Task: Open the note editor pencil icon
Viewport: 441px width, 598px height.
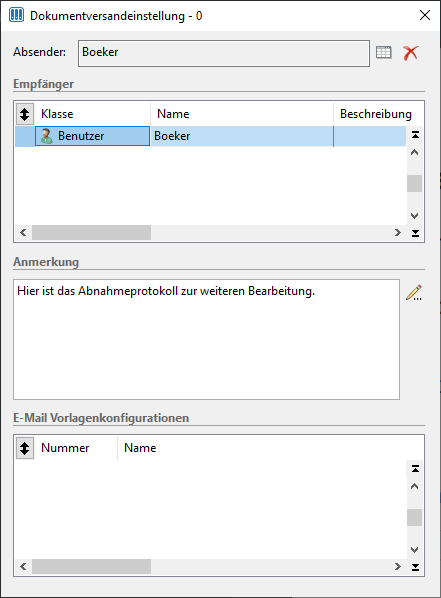Action: point(414,293)
